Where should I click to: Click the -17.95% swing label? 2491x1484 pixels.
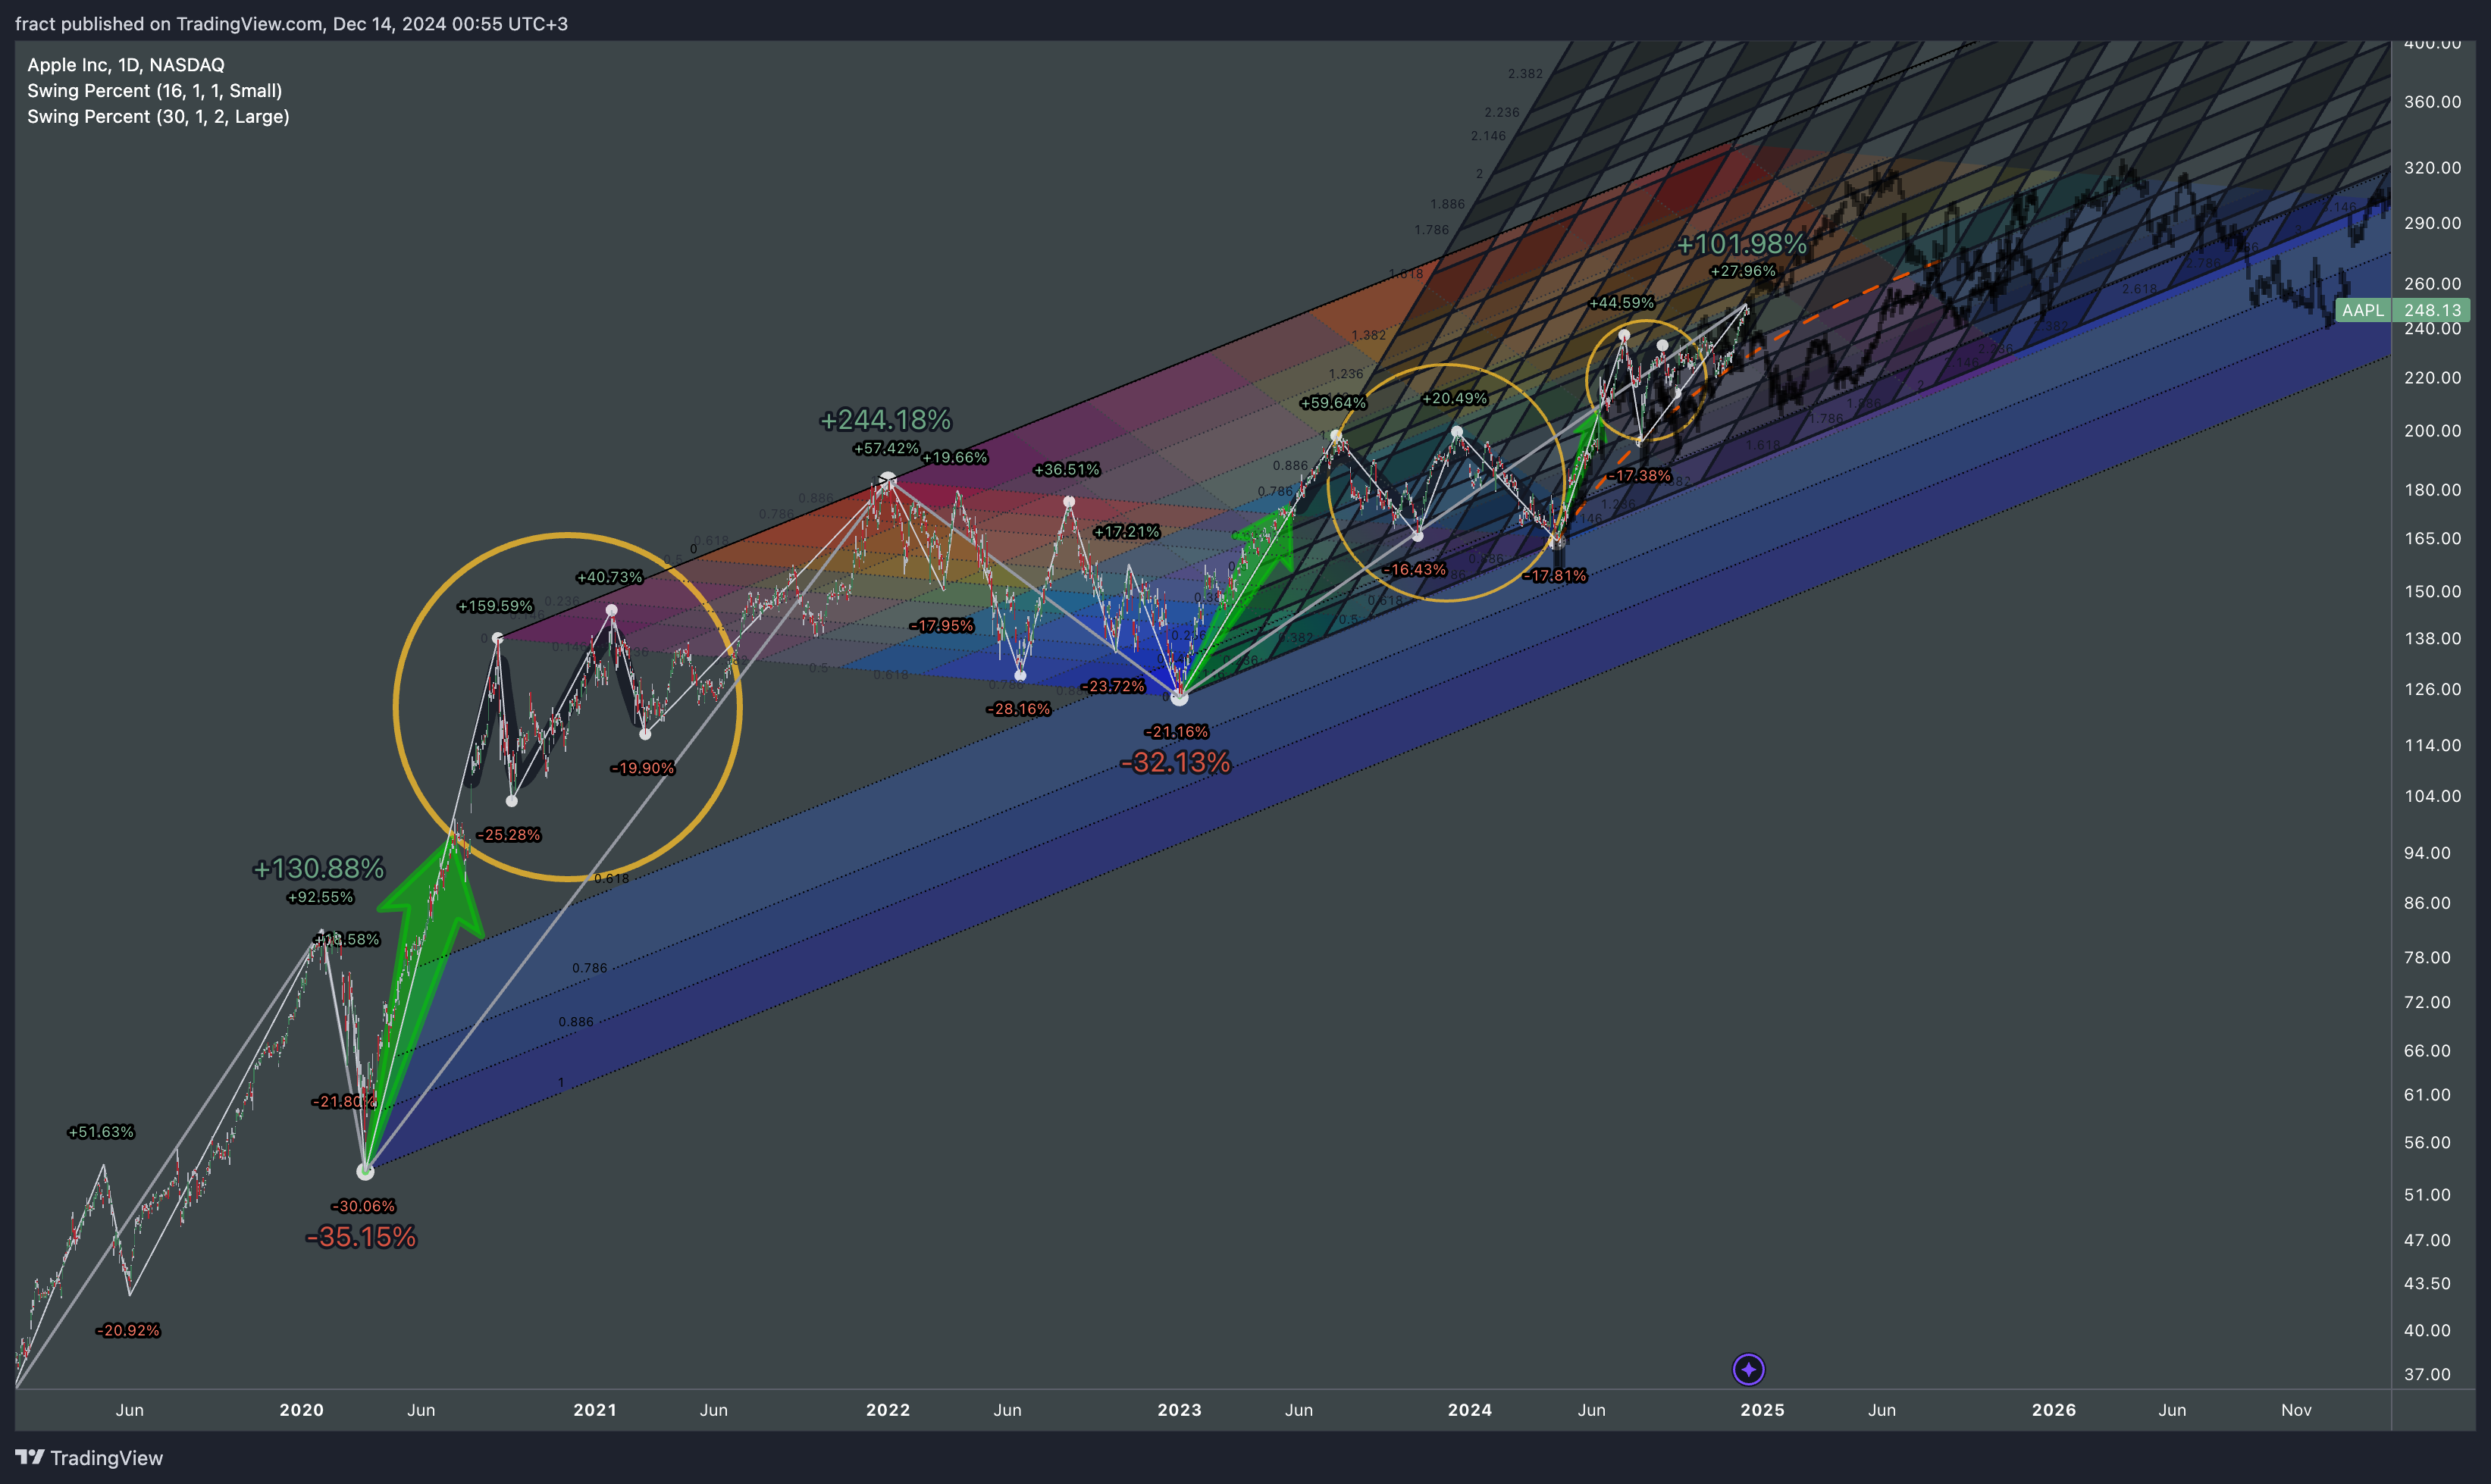[x=942, y=625]
